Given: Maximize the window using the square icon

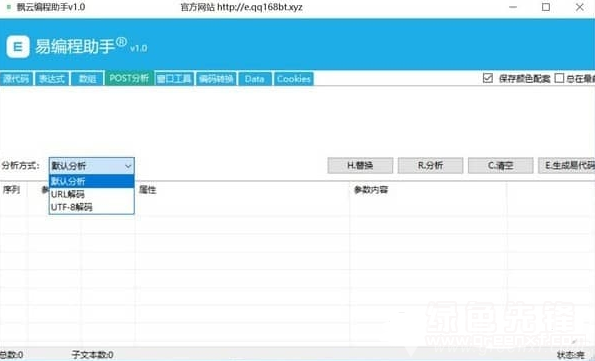Looking at the screenshot, I should [546, 7].
